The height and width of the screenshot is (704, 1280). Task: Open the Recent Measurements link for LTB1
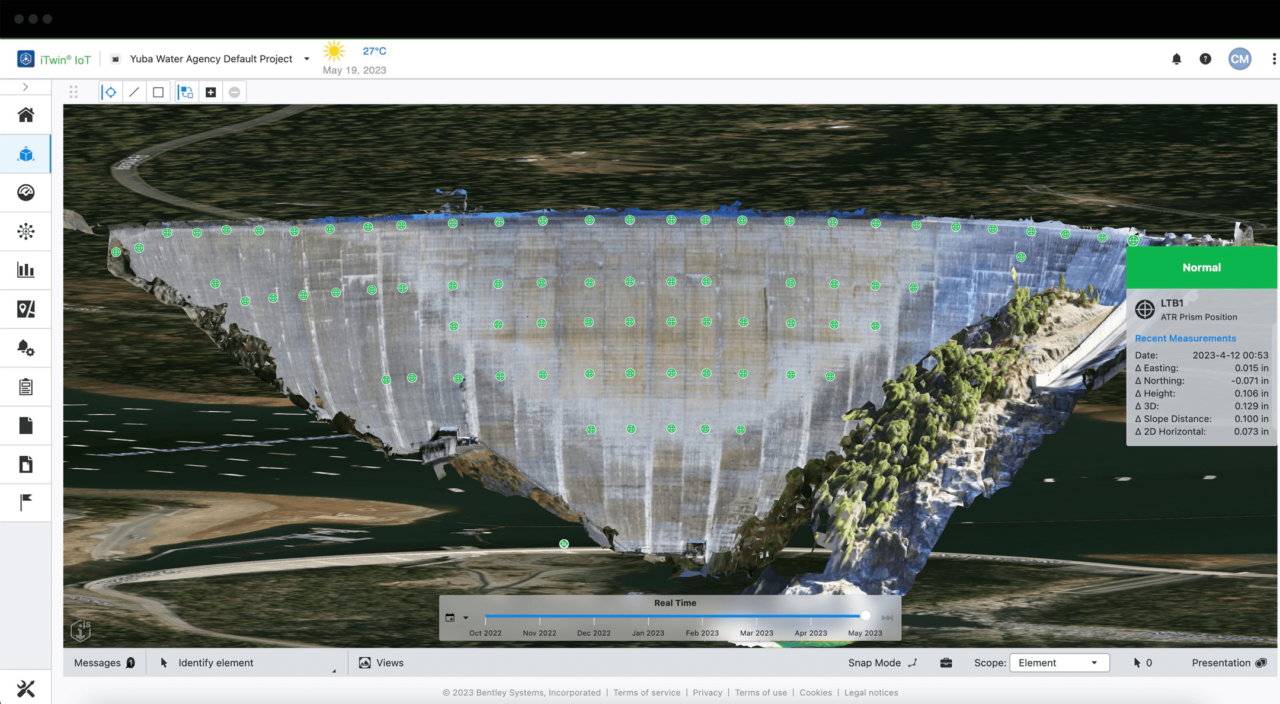click(x=1185, y=338)
